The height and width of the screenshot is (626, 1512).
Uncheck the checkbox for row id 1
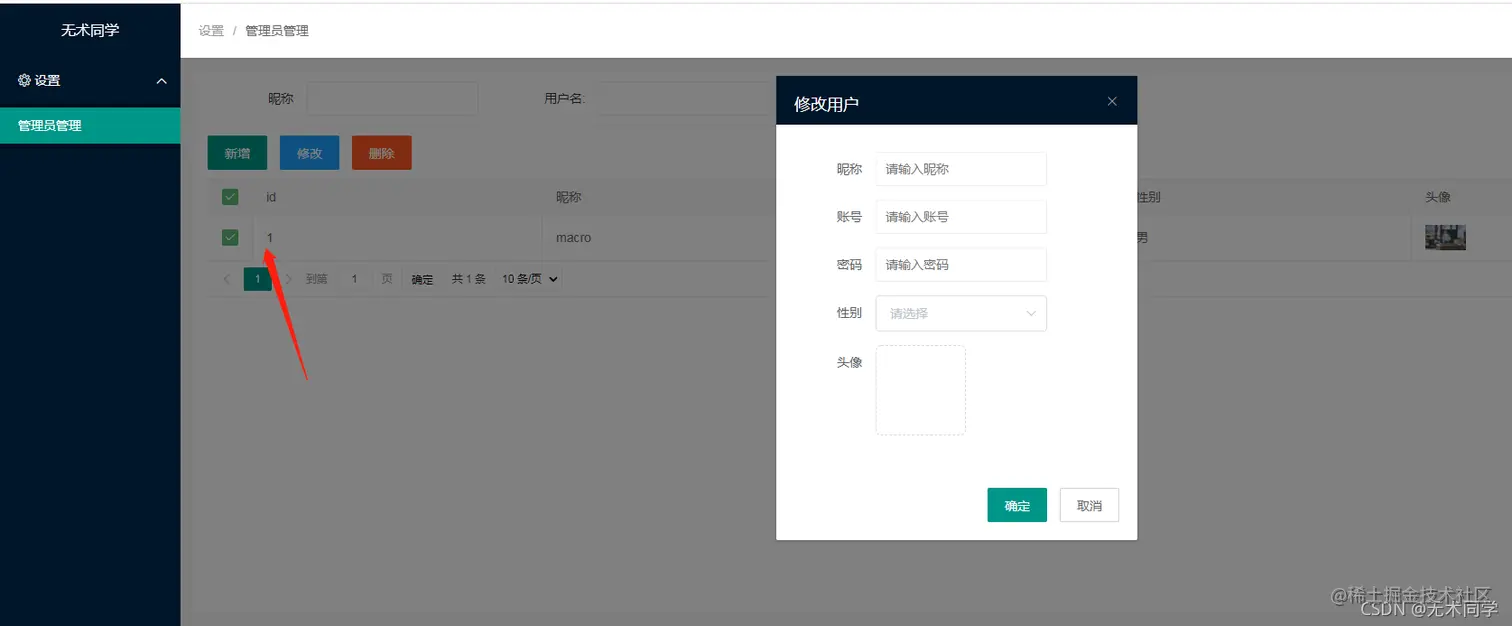click(229, 237)
